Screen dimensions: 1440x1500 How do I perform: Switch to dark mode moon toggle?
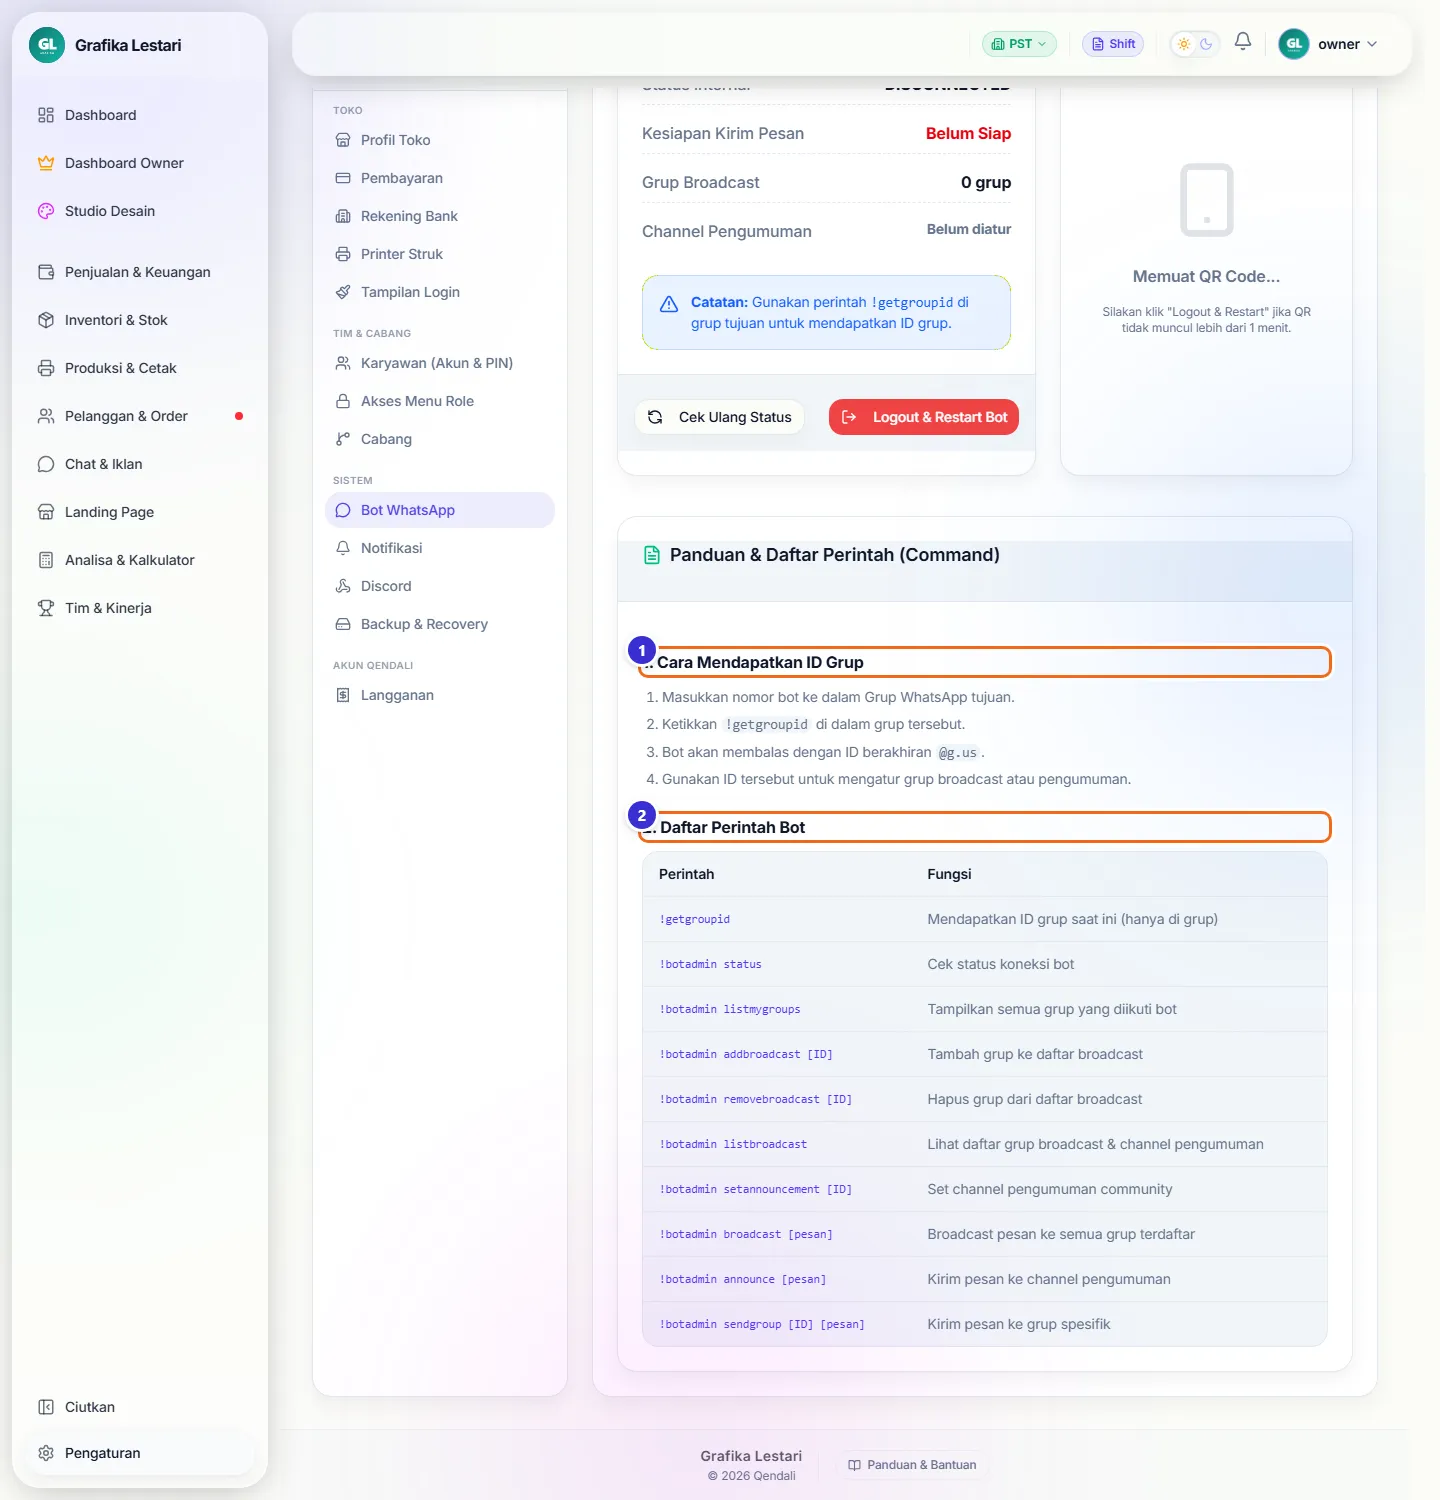tap(1206, 44)
